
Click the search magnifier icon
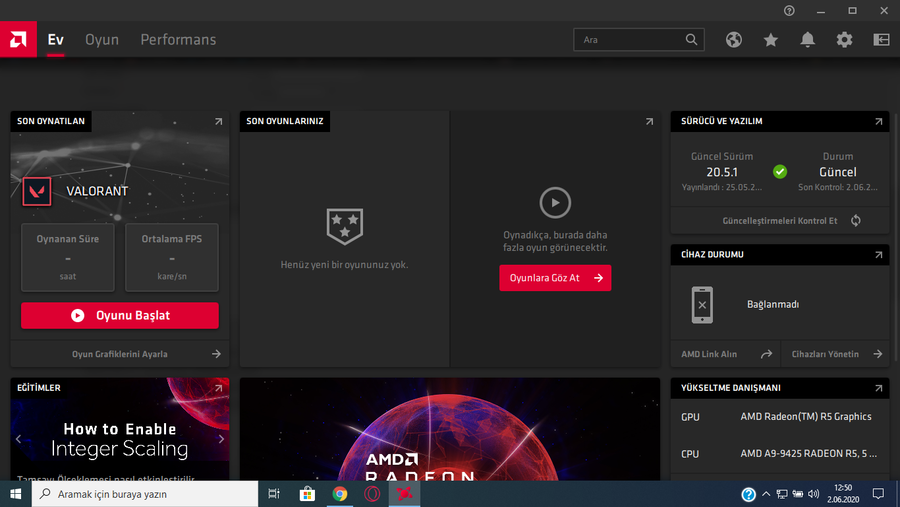(x=692, y=40)
